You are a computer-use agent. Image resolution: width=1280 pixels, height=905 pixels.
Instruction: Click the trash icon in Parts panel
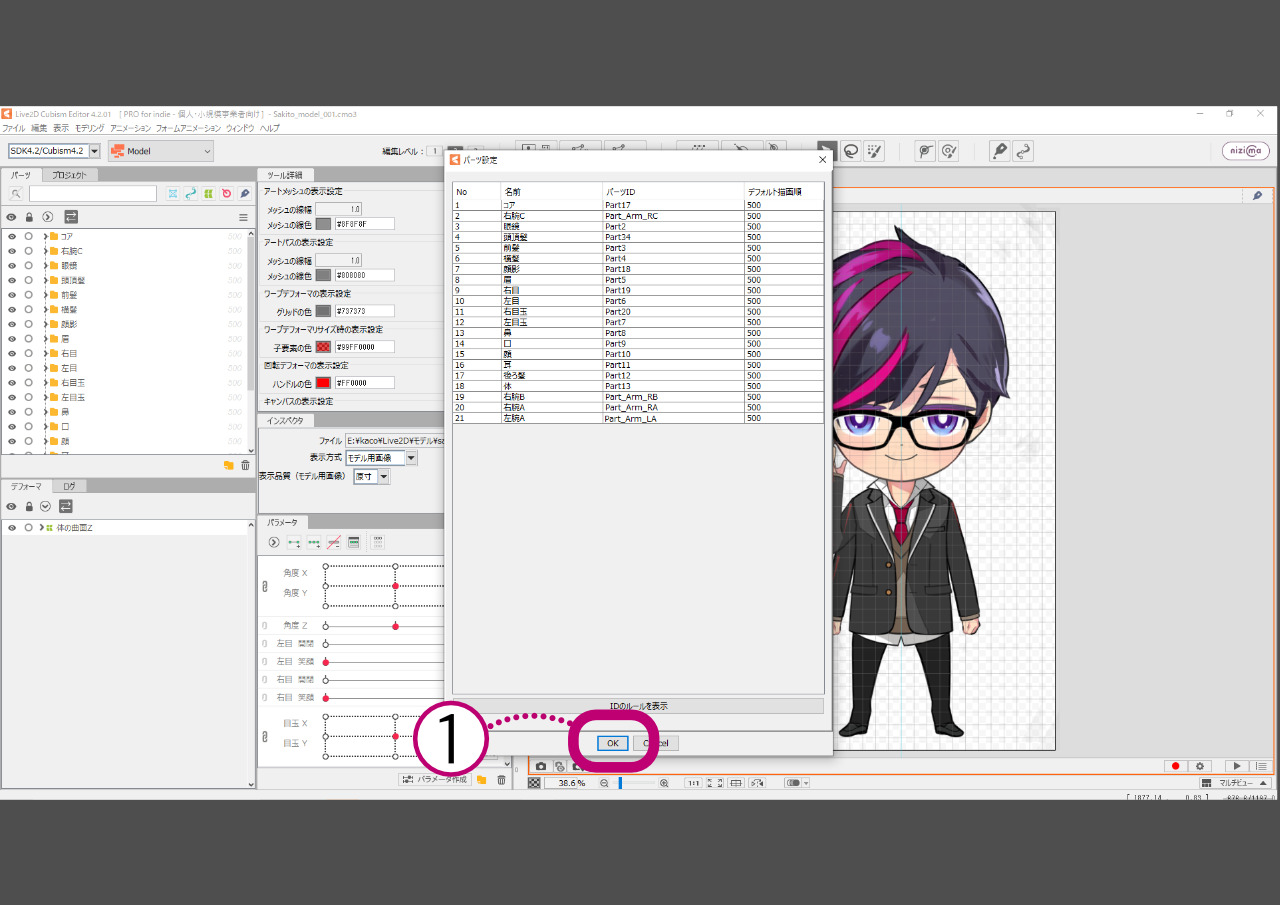[245, 465]
